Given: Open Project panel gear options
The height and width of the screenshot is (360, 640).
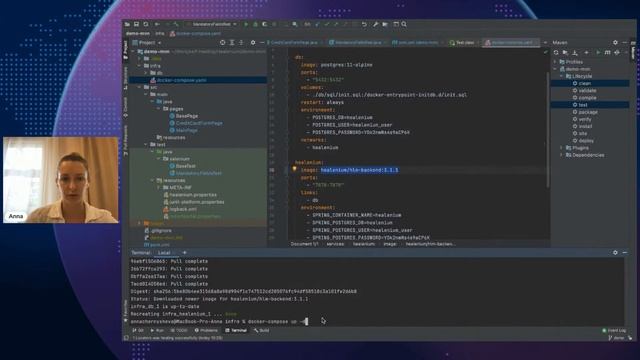Looking at the screenshot, I should [253, 42].
